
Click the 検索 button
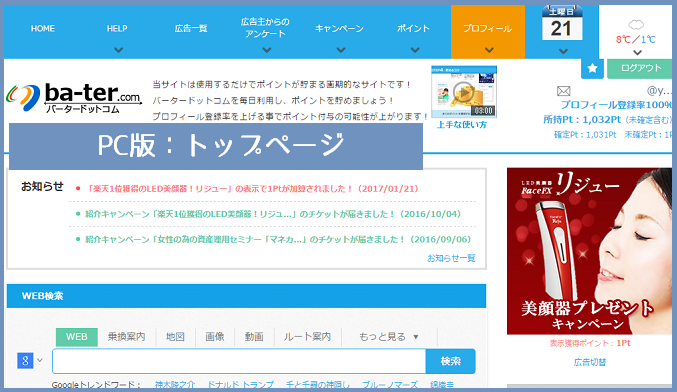click(x=451, y=361)
